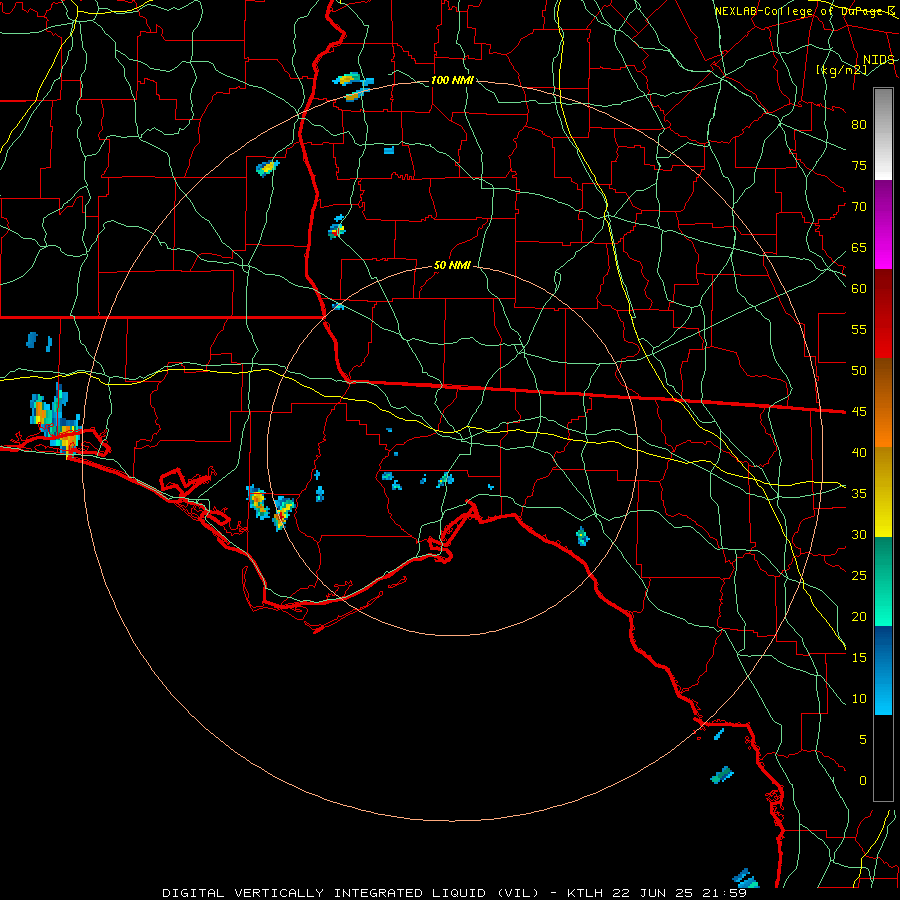The width and height of the screenshot is (900, 900).
Task: Pick the yellow segment of color bar
Action: coord(883,492)
